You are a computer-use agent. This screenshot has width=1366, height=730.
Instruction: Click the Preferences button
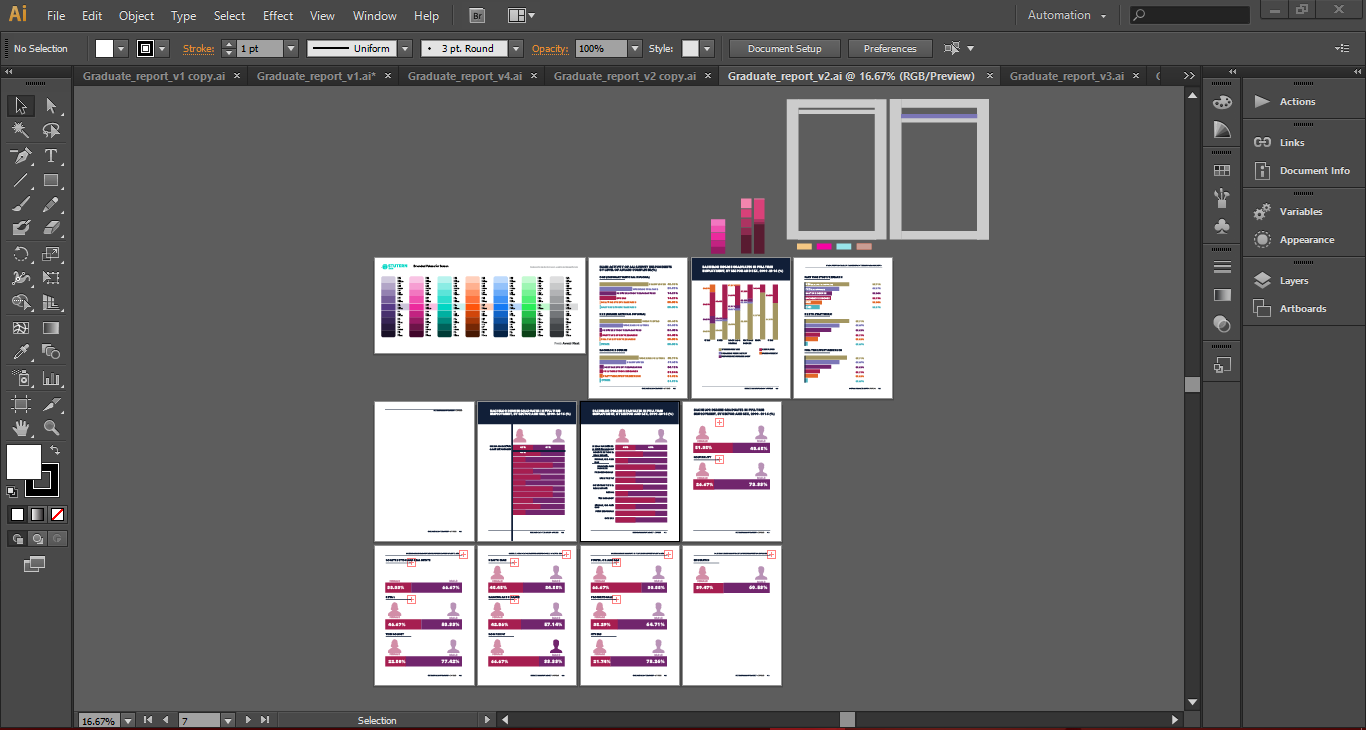pyautogui.click(x=889, y=49)
